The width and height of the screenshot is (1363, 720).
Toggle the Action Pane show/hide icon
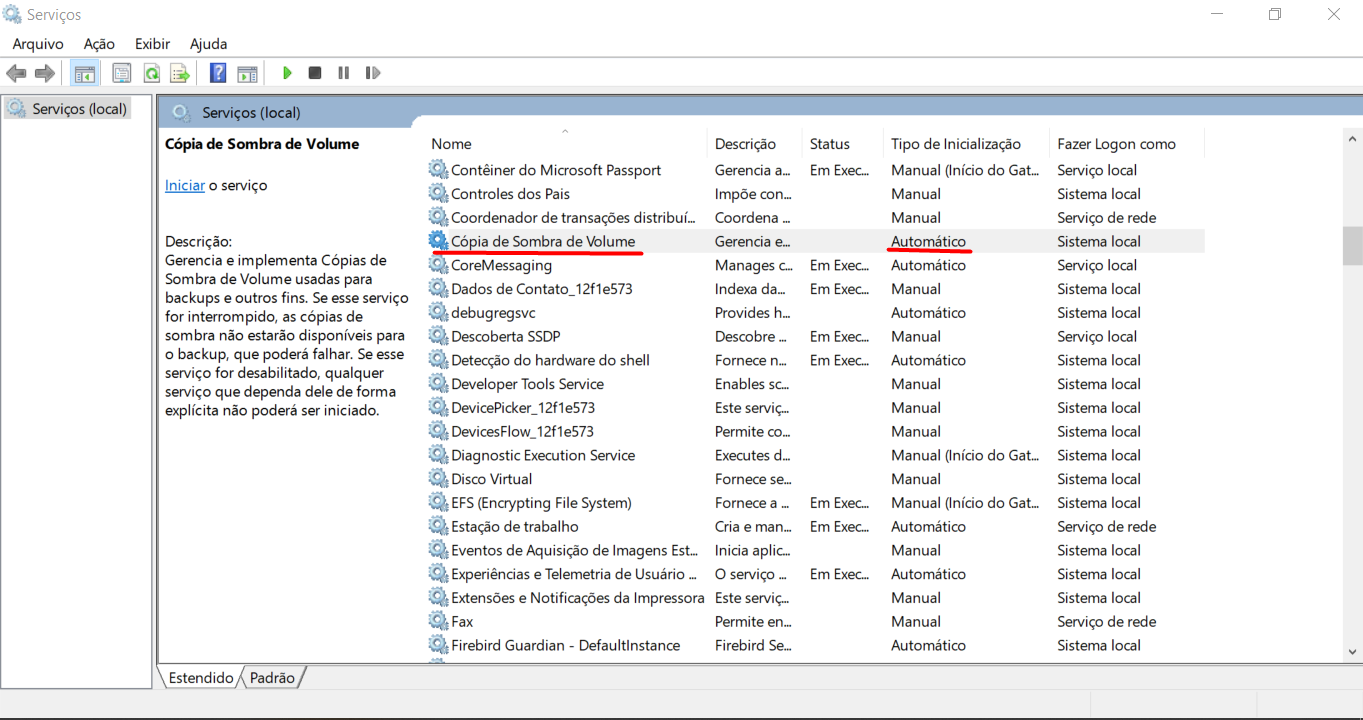(247, 73)
